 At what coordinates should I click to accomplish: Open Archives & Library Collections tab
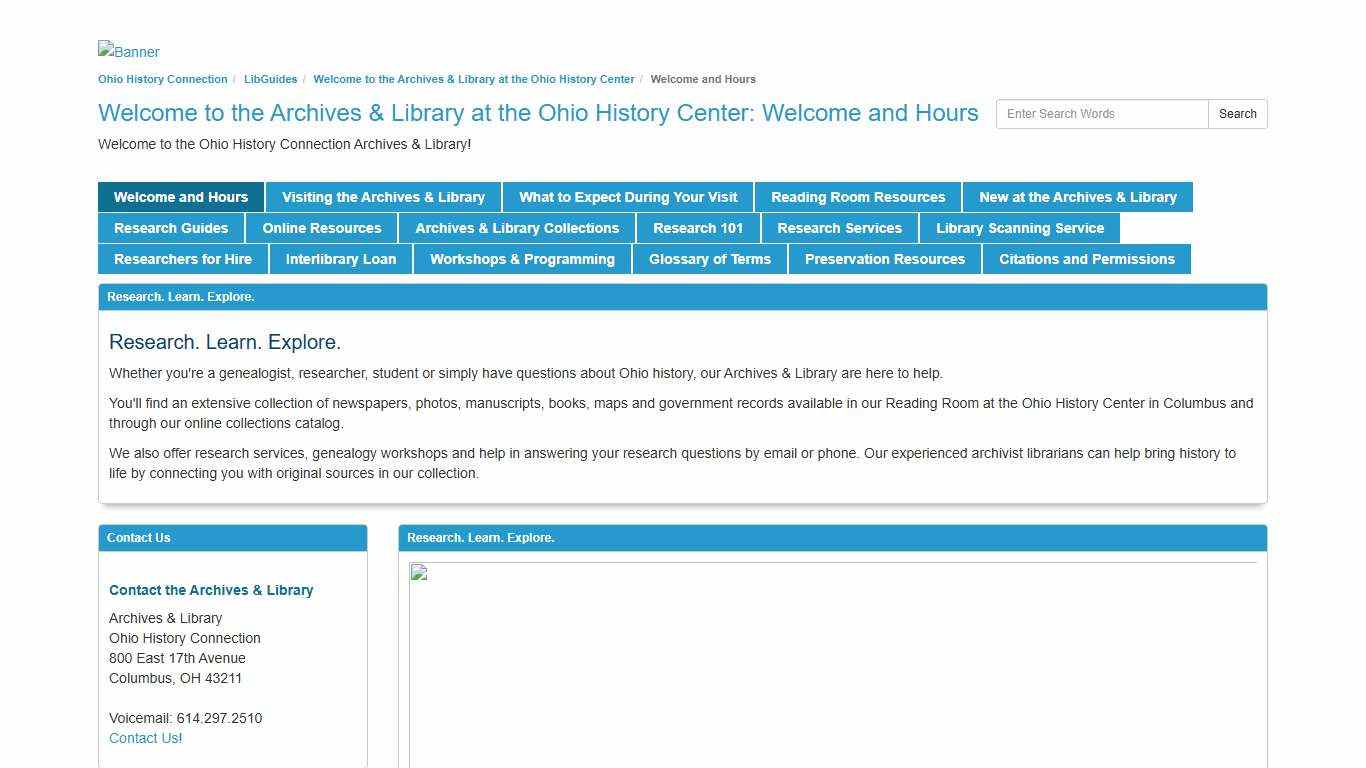pyautogui.click(x=517, y=228)
